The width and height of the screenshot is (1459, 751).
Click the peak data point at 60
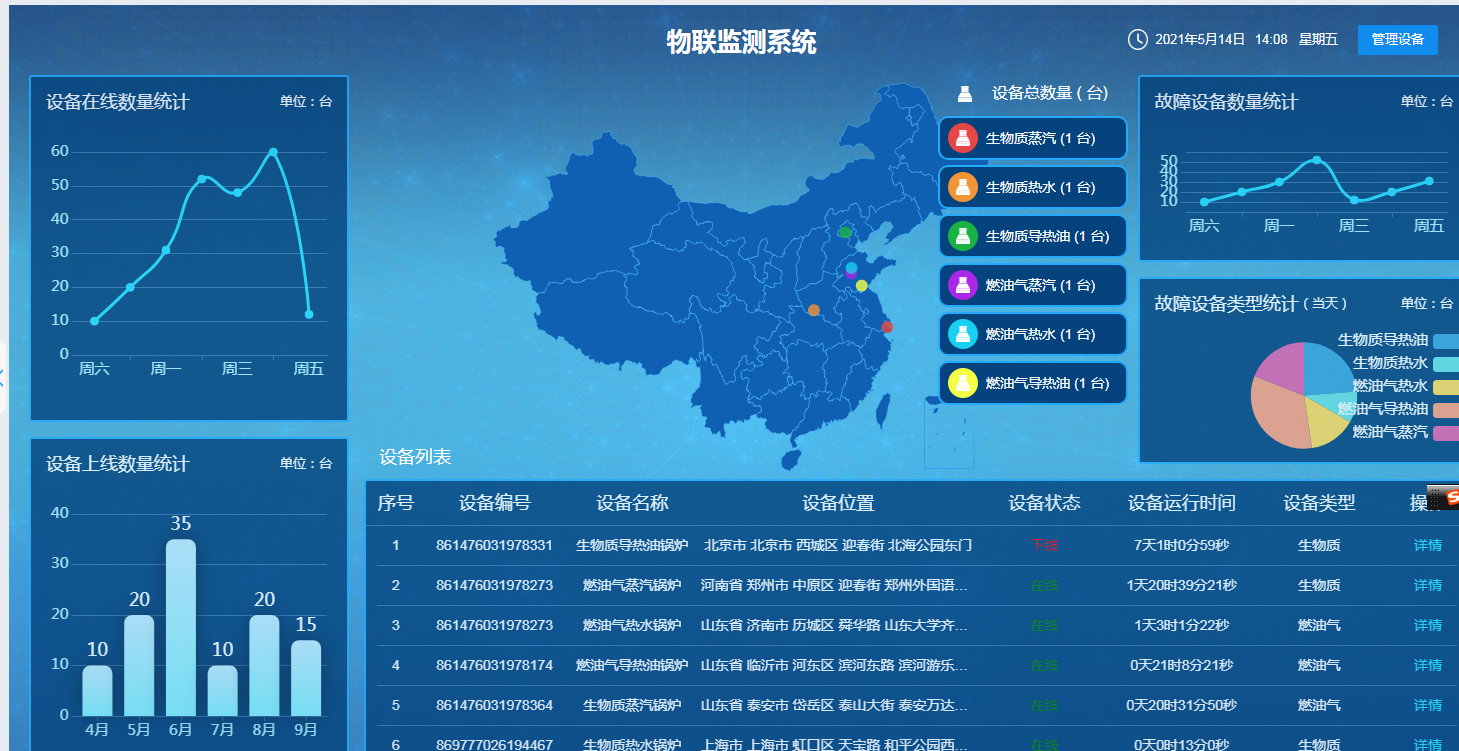(x=273, y=152)
